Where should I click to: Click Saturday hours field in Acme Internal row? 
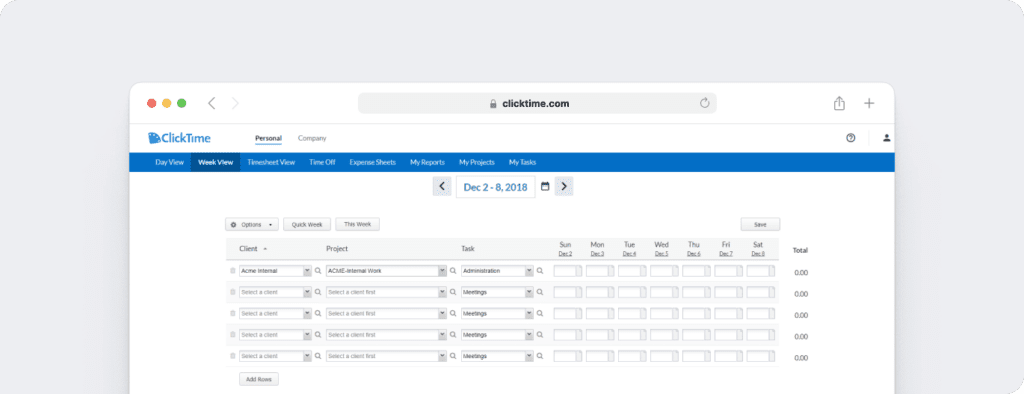758,271
